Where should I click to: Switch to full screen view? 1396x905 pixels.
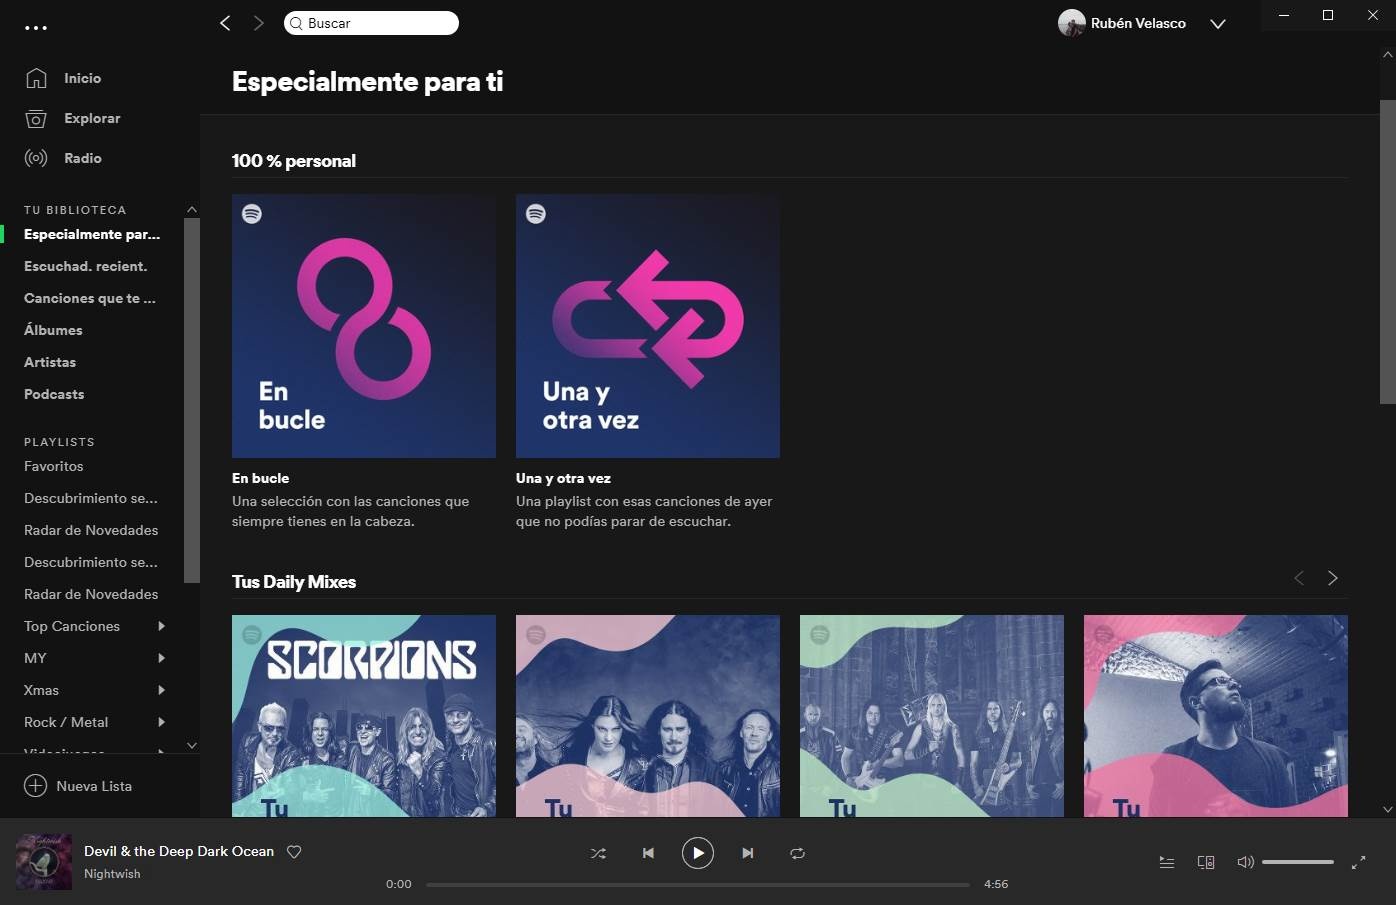(1358, 862)
